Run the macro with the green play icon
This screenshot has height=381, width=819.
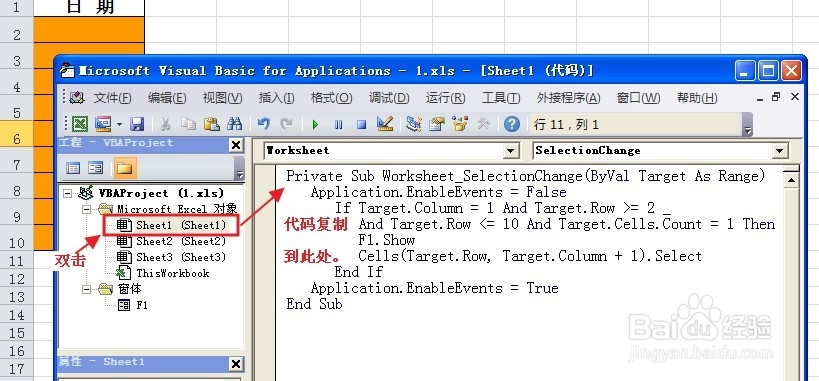(x=315, y=124)
